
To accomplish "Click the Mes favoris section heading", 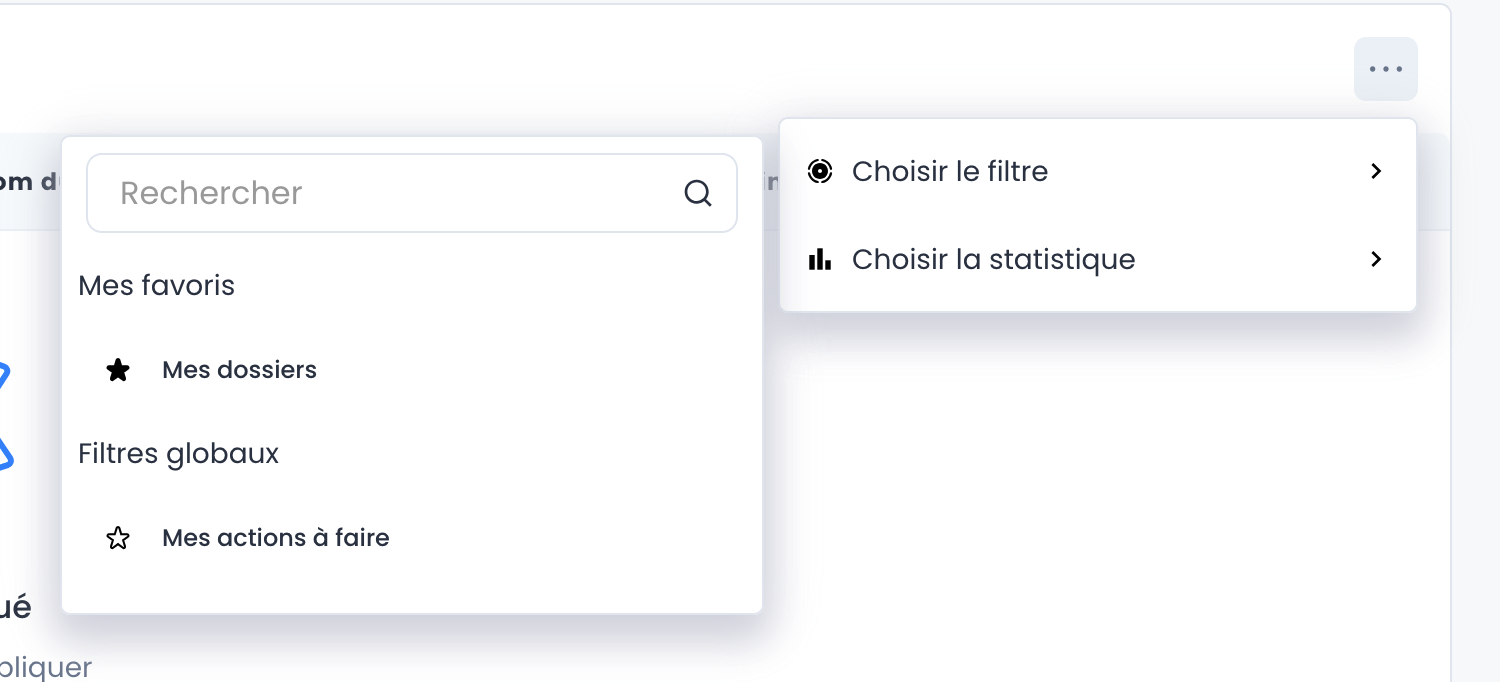I will (x=157, y=286).
